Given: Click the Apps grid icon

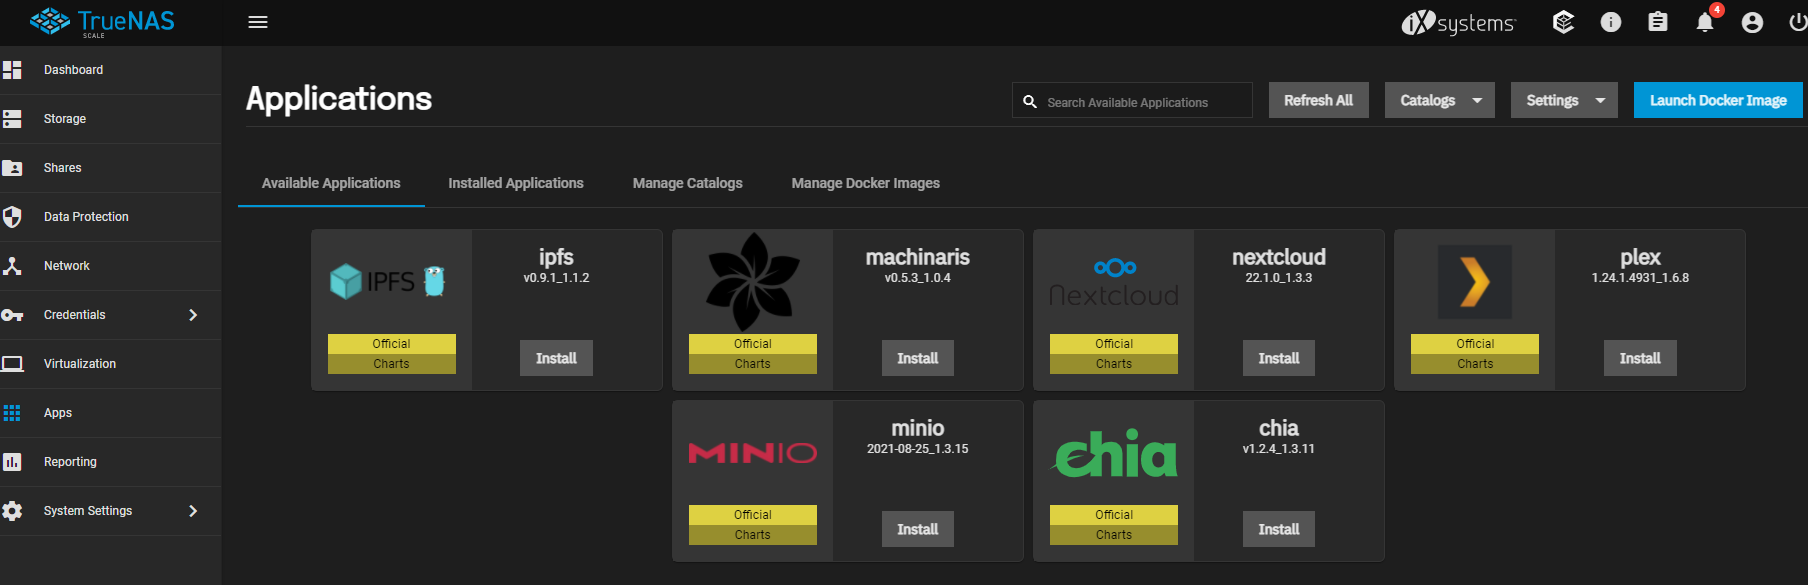Looking at the screenshot, I should click(12, 413).
